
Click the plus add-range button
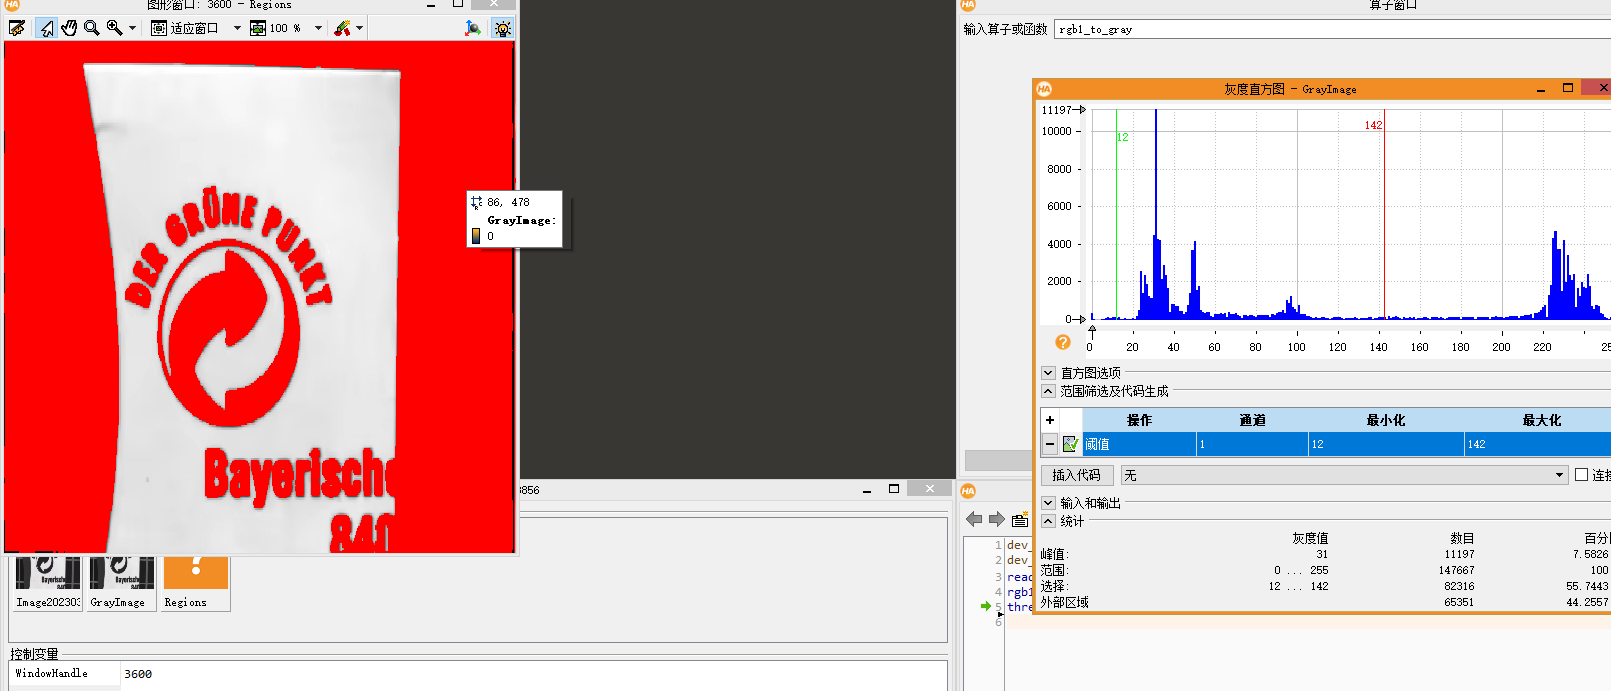pos(1050,420)
